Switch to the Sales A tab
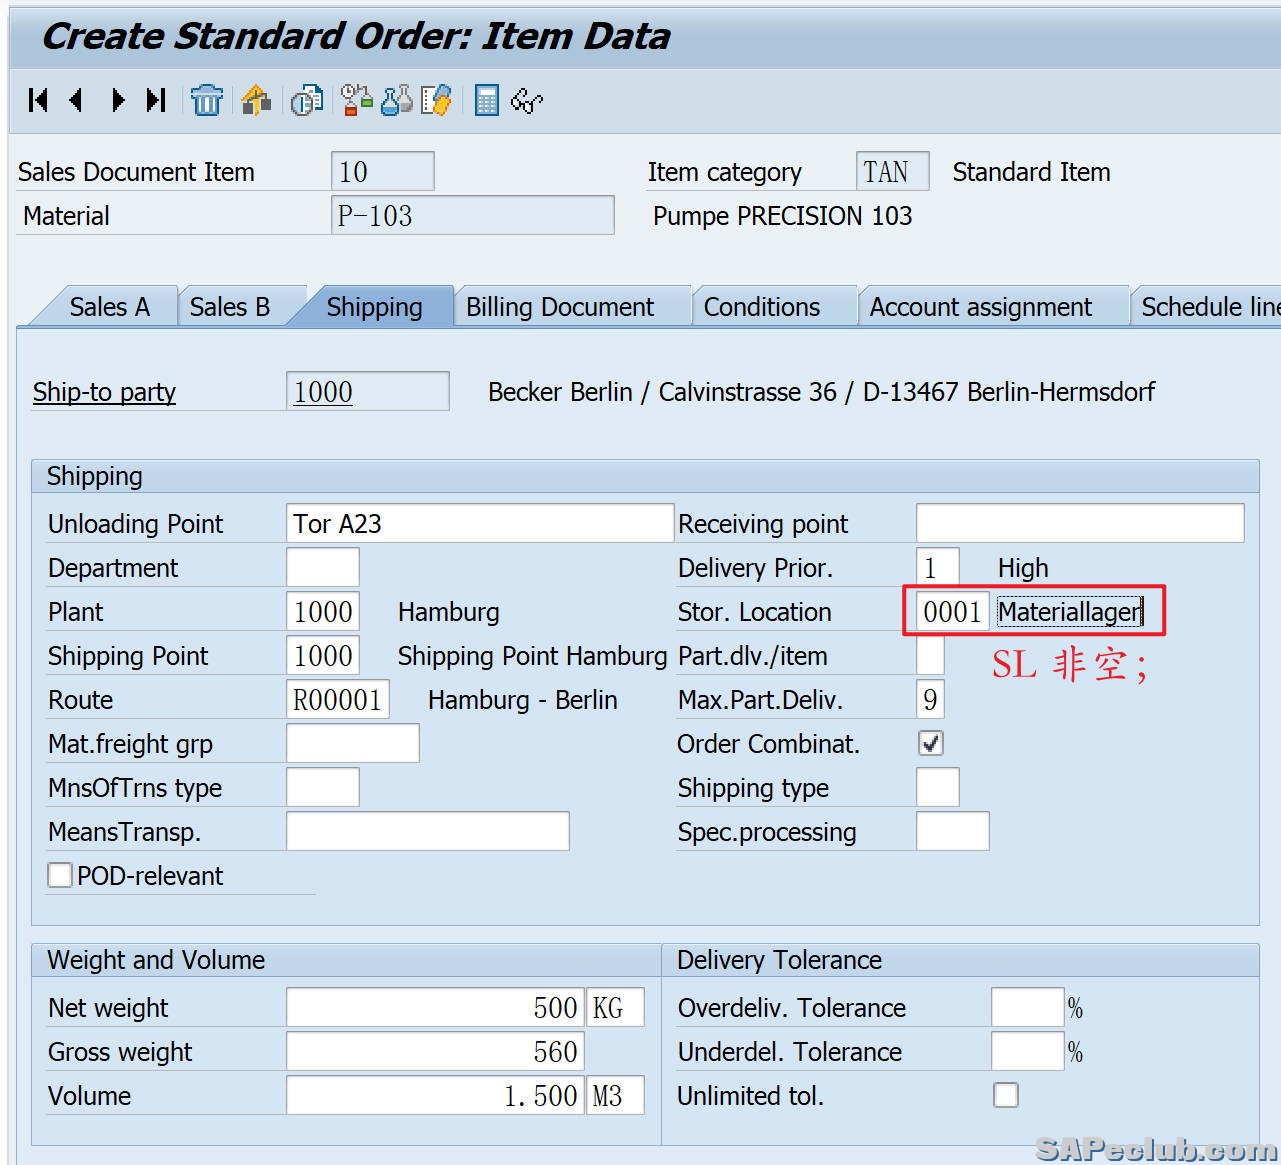This screenshot has height=1165, width=1281. pyautogui.click(x=109, y=307)
